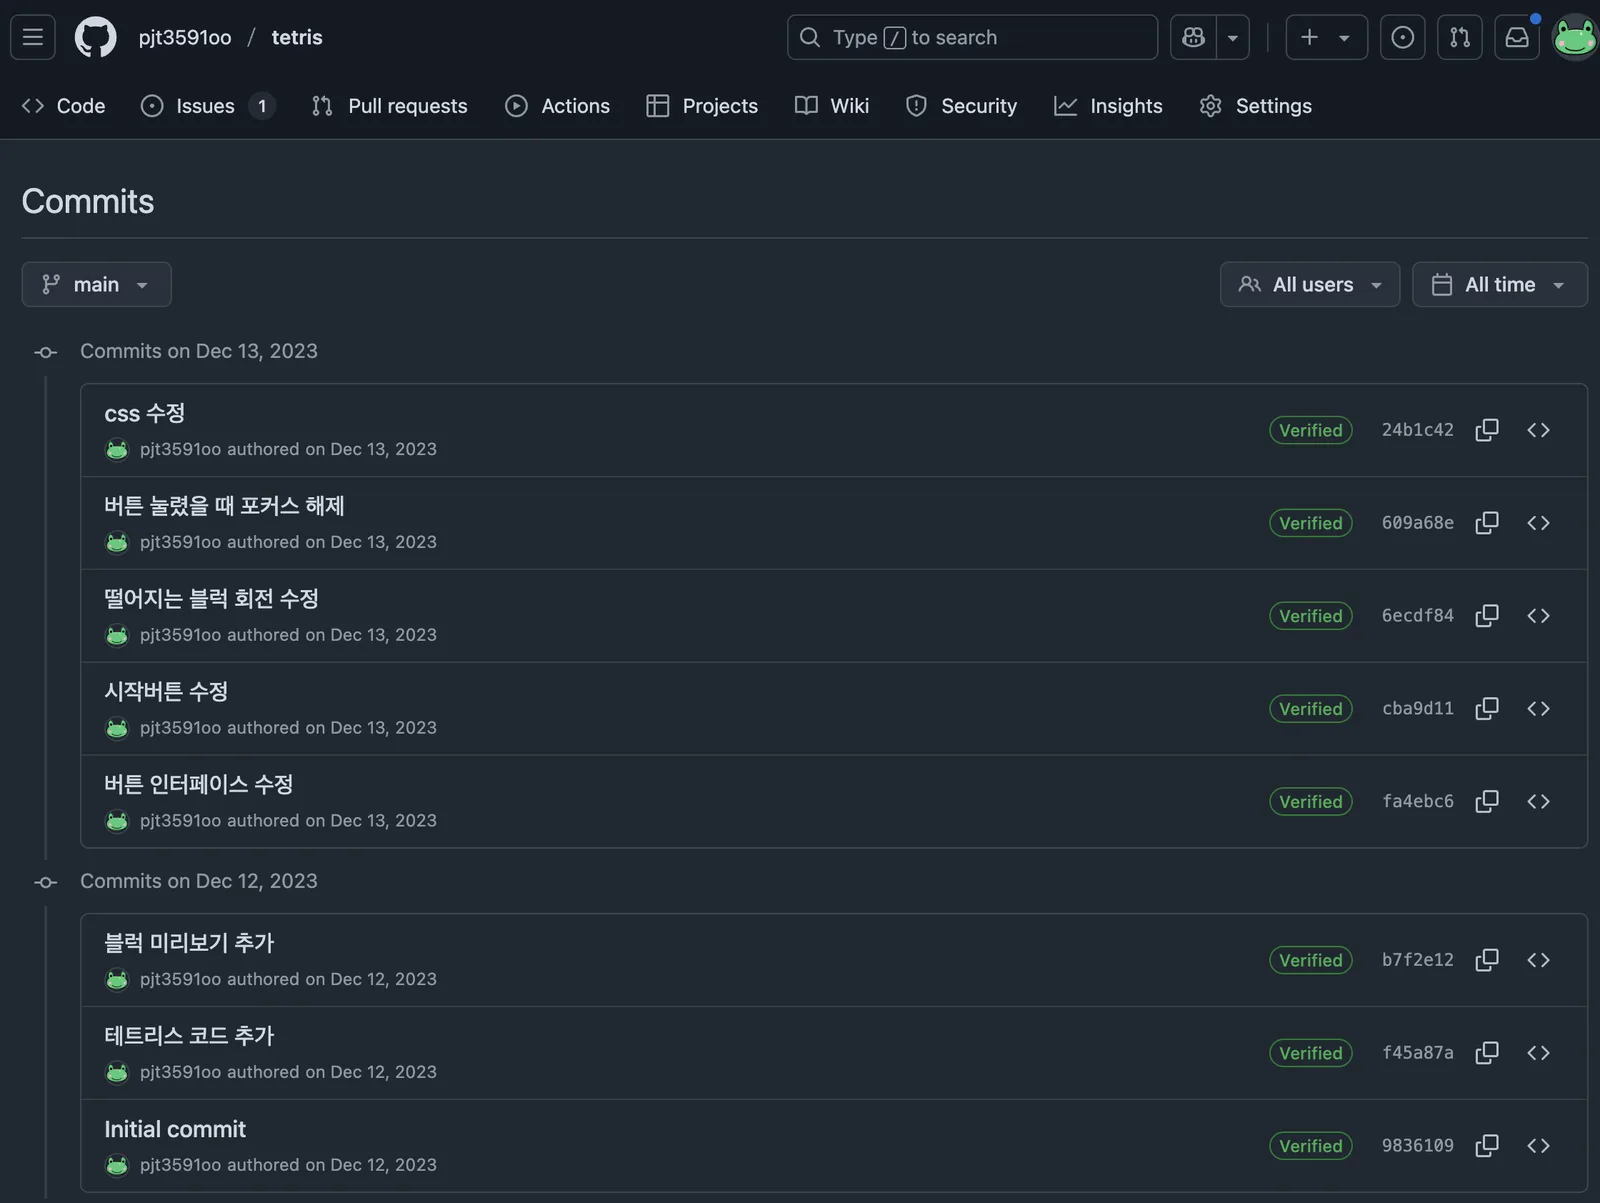Expand the Copilot dropdown arrow
Image resolution: width=1600 pixels, height=1203 pixels.
1233,37
